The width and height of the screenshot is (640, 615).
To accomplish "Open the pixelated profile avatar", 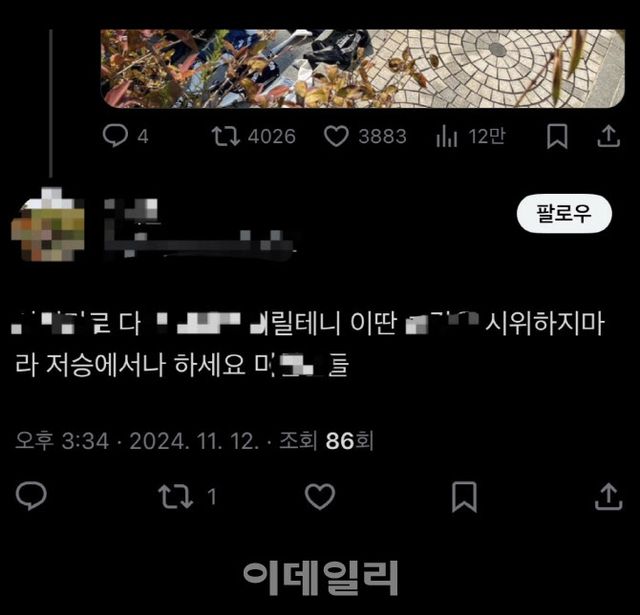I will click(48, 224).
